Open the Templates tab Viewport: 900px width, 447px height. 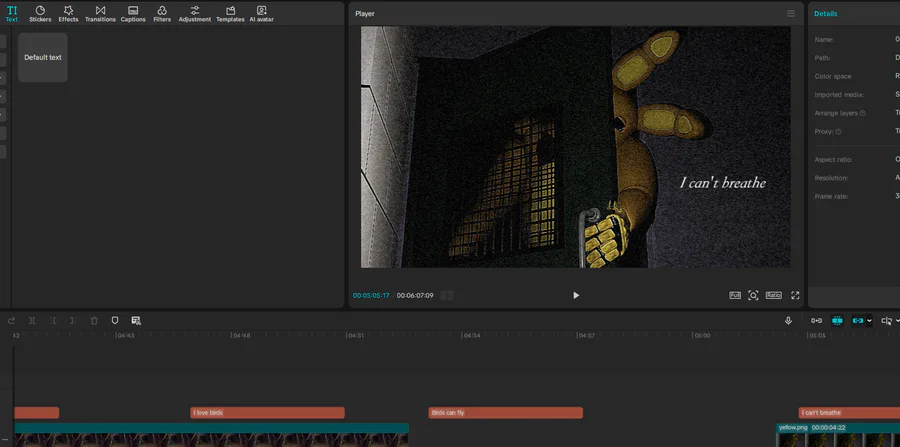(230, 14)
